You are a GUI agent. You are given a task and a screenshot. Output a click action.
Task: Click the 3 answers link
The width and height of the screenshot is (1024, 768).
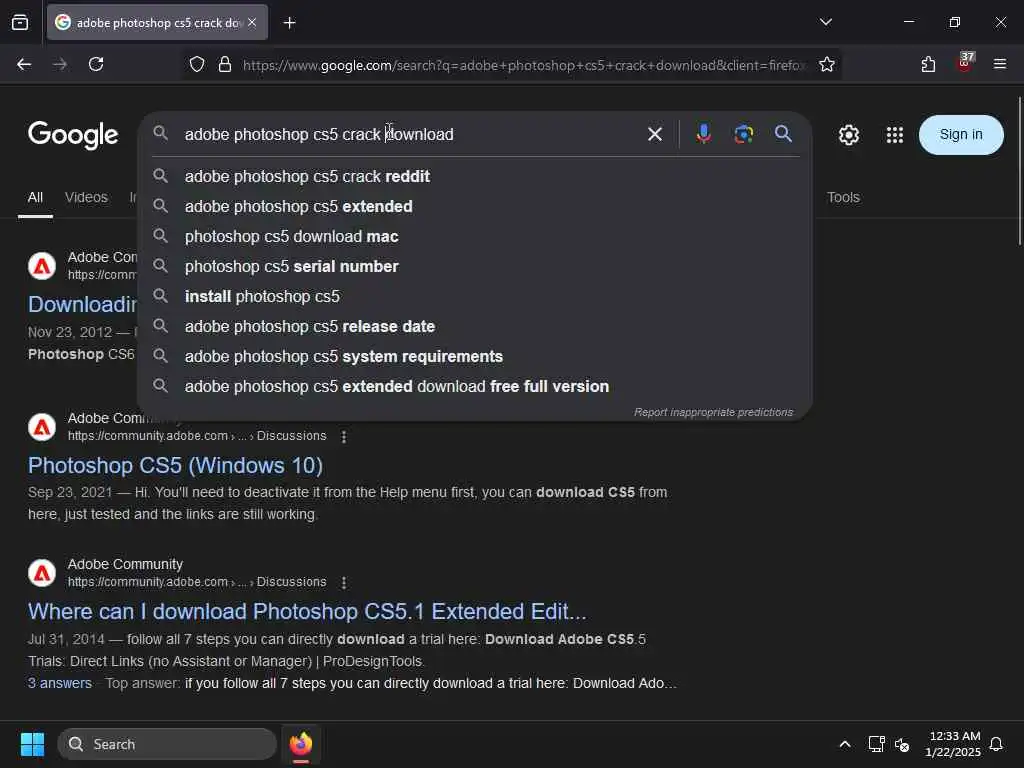pos(59,683)
